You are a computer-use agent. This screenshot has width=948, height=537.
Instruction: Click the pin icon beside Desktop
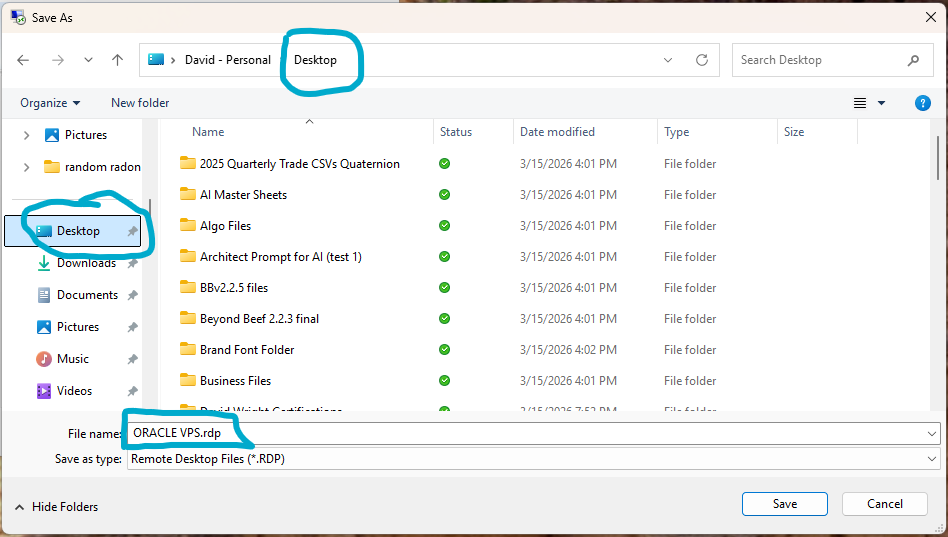click(132, 231)
